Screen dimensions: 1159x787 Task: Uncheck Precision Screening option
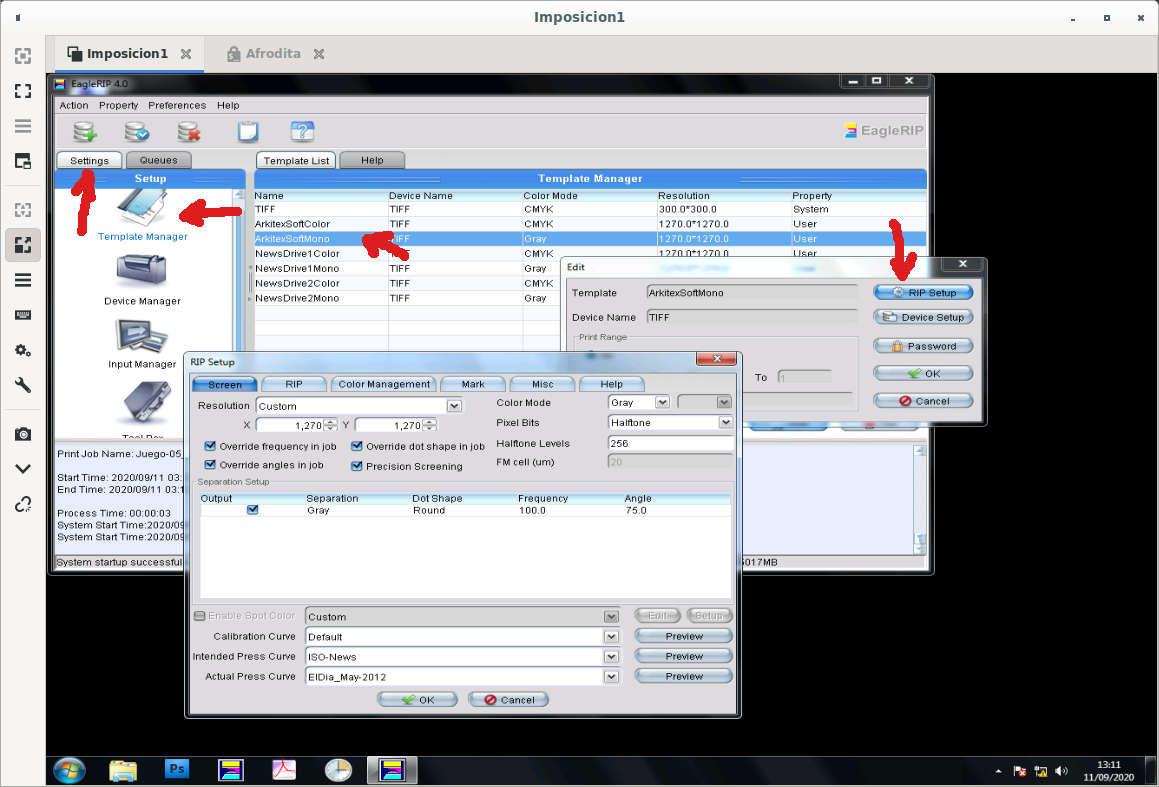click(357, 466)
